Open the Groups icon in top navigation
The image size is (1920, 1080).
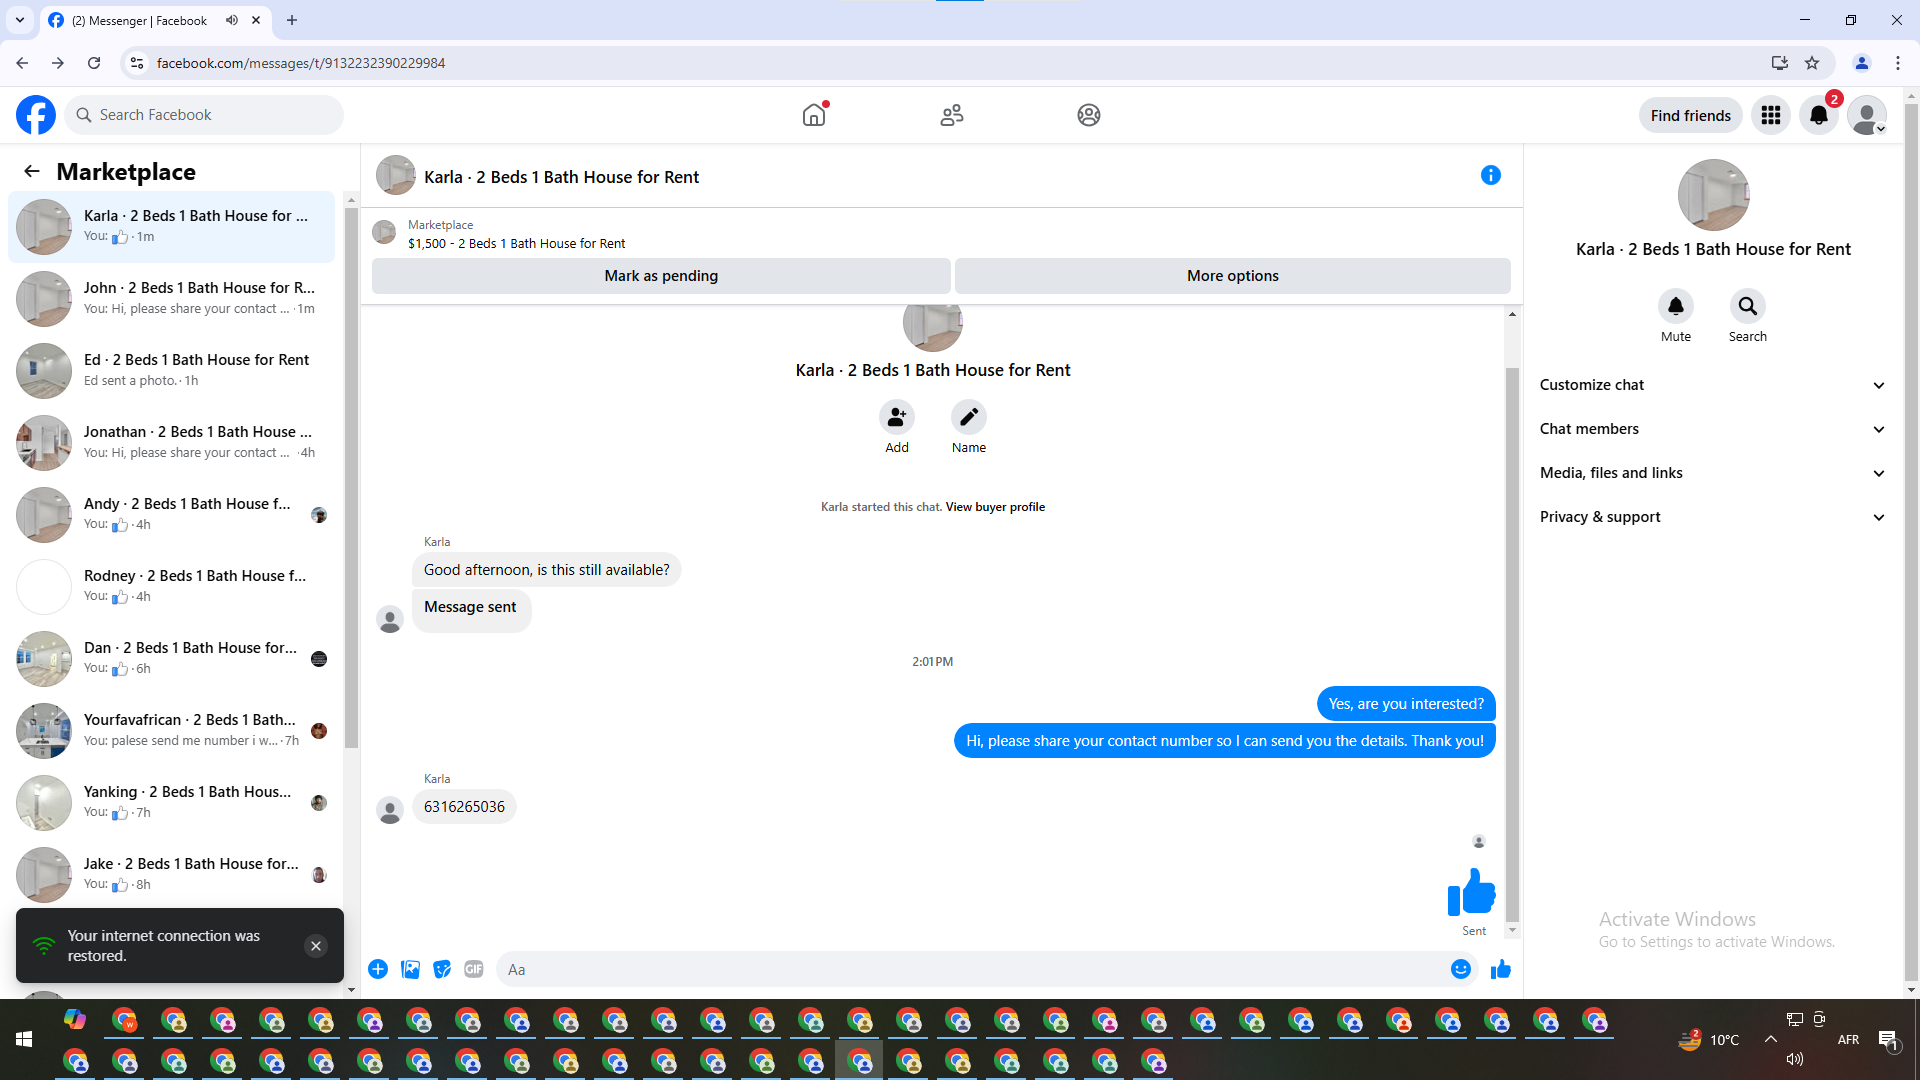point(1089,115)
